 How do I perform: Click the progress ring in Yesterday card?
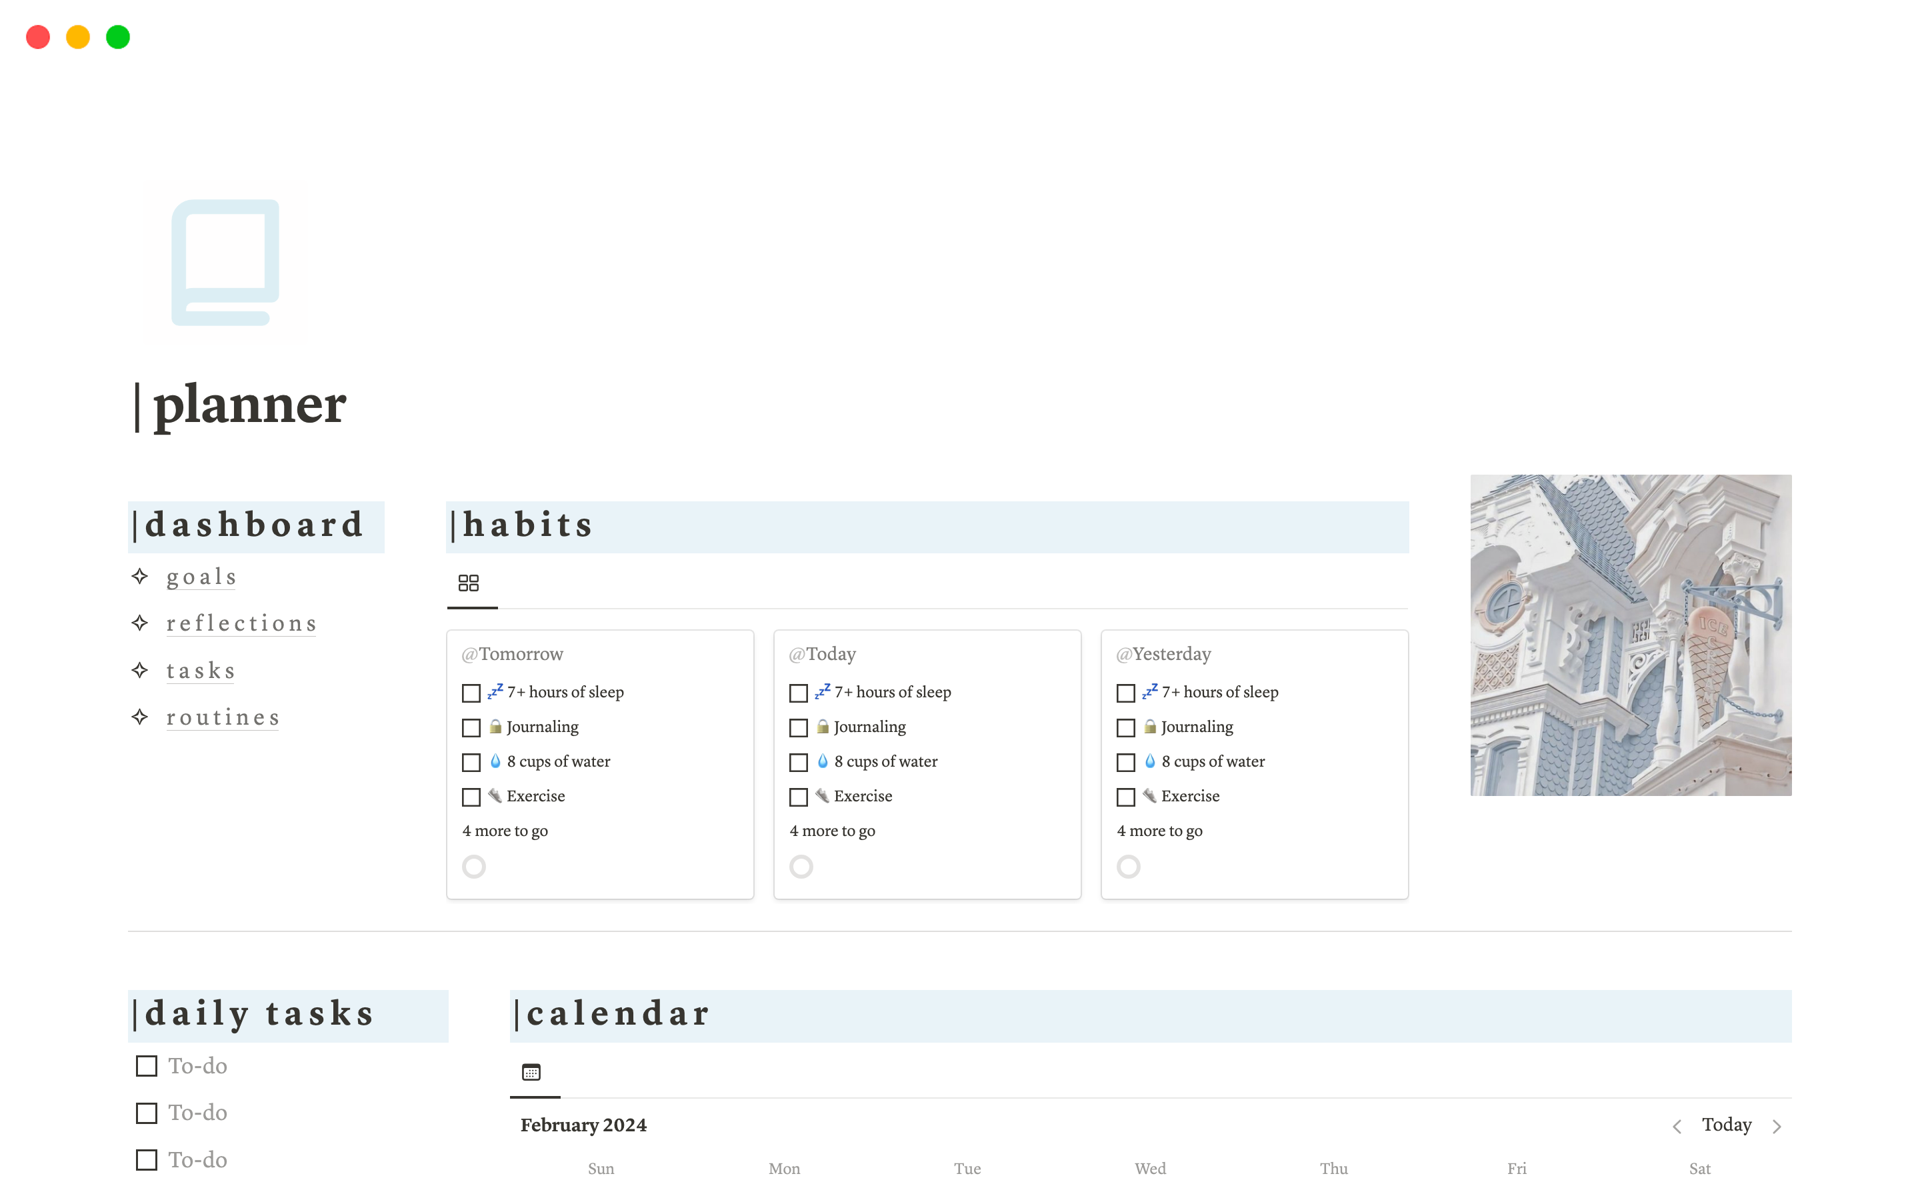click(x=1128, y=866)
